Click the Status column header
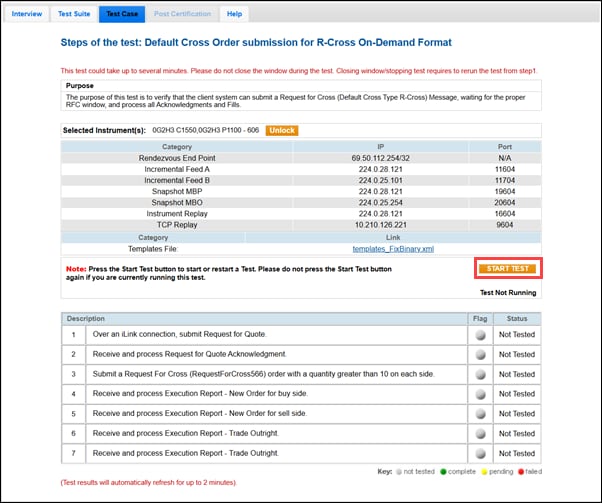 [517, 318]
